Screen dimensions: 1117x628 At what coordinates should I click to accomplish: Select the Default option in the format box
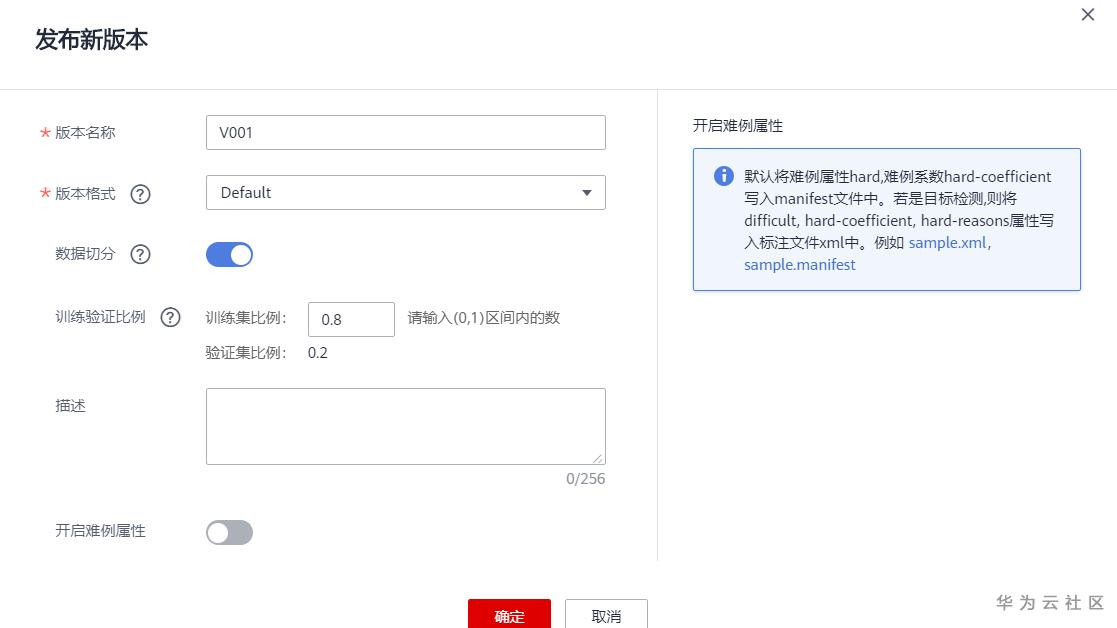coord(405,192)
